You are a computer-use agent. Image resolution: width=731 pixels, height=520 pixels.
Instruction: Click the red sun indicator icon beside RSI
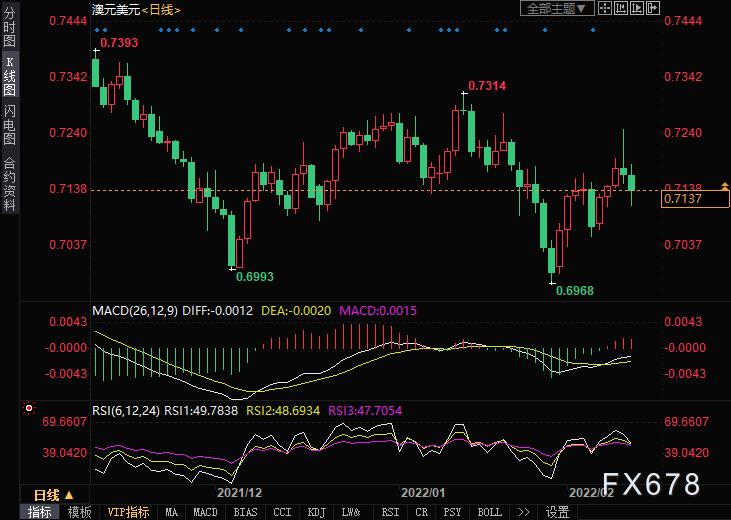pyautogui.click(x=29, y=409)
